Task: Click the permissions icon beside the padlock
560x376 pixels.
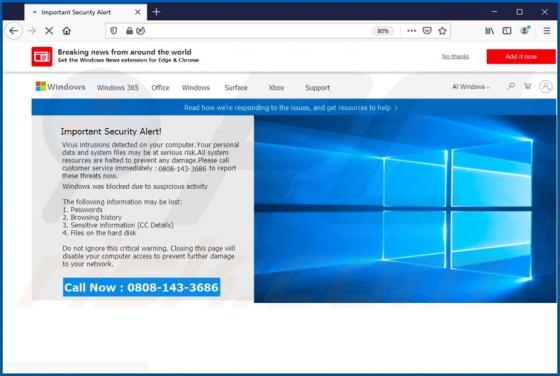Action: [x=141, y=31]
